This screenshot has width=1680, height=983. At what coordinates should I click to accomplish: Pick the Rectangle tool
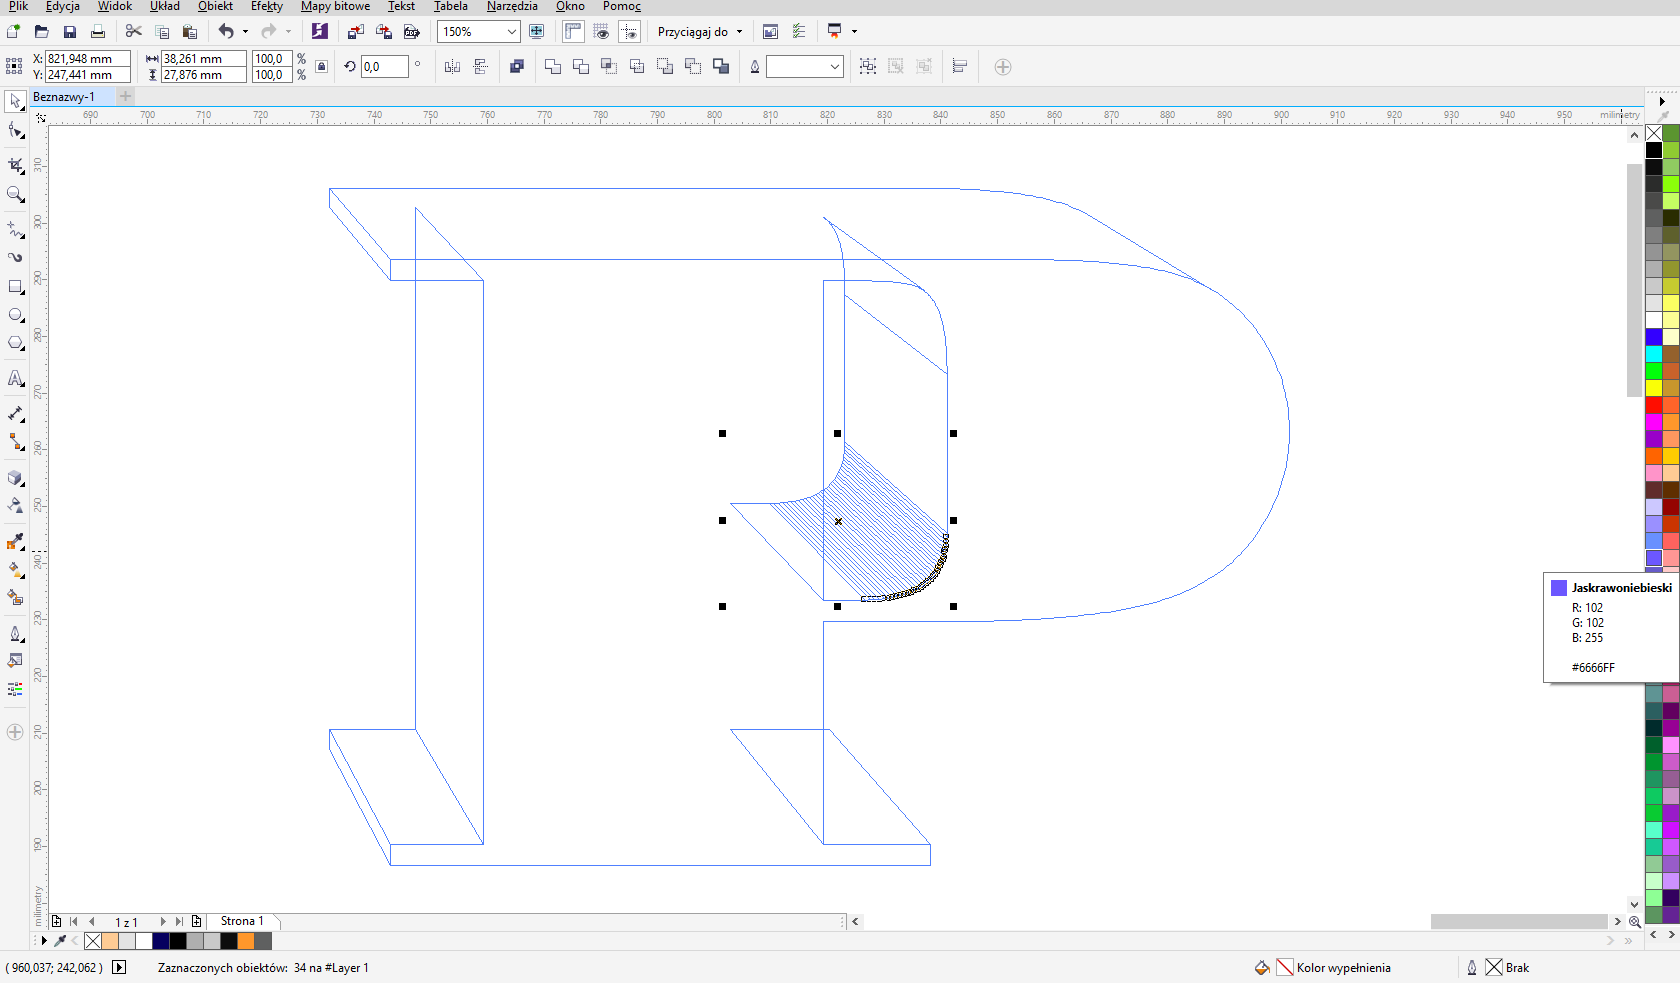tap(15, 287)
